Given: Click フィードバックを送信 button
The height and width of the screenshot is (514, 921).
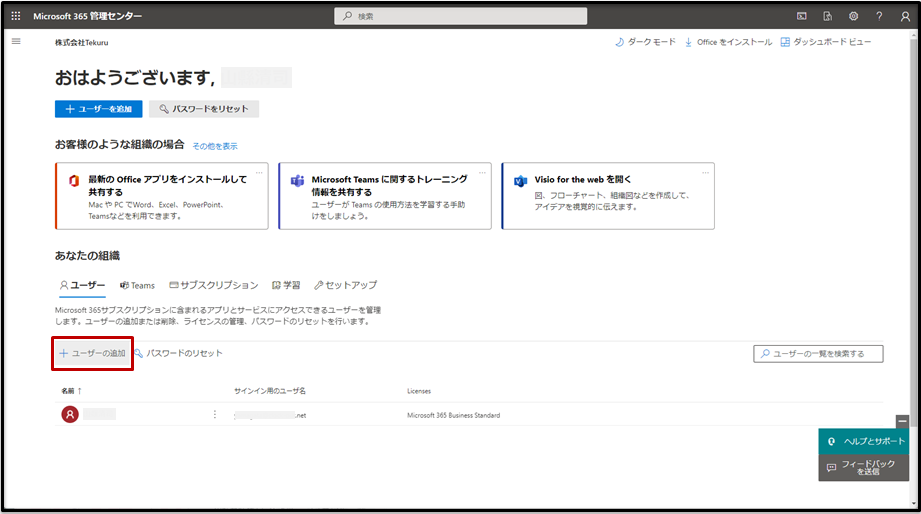Looking at the screenshot, I should [863, 468].
